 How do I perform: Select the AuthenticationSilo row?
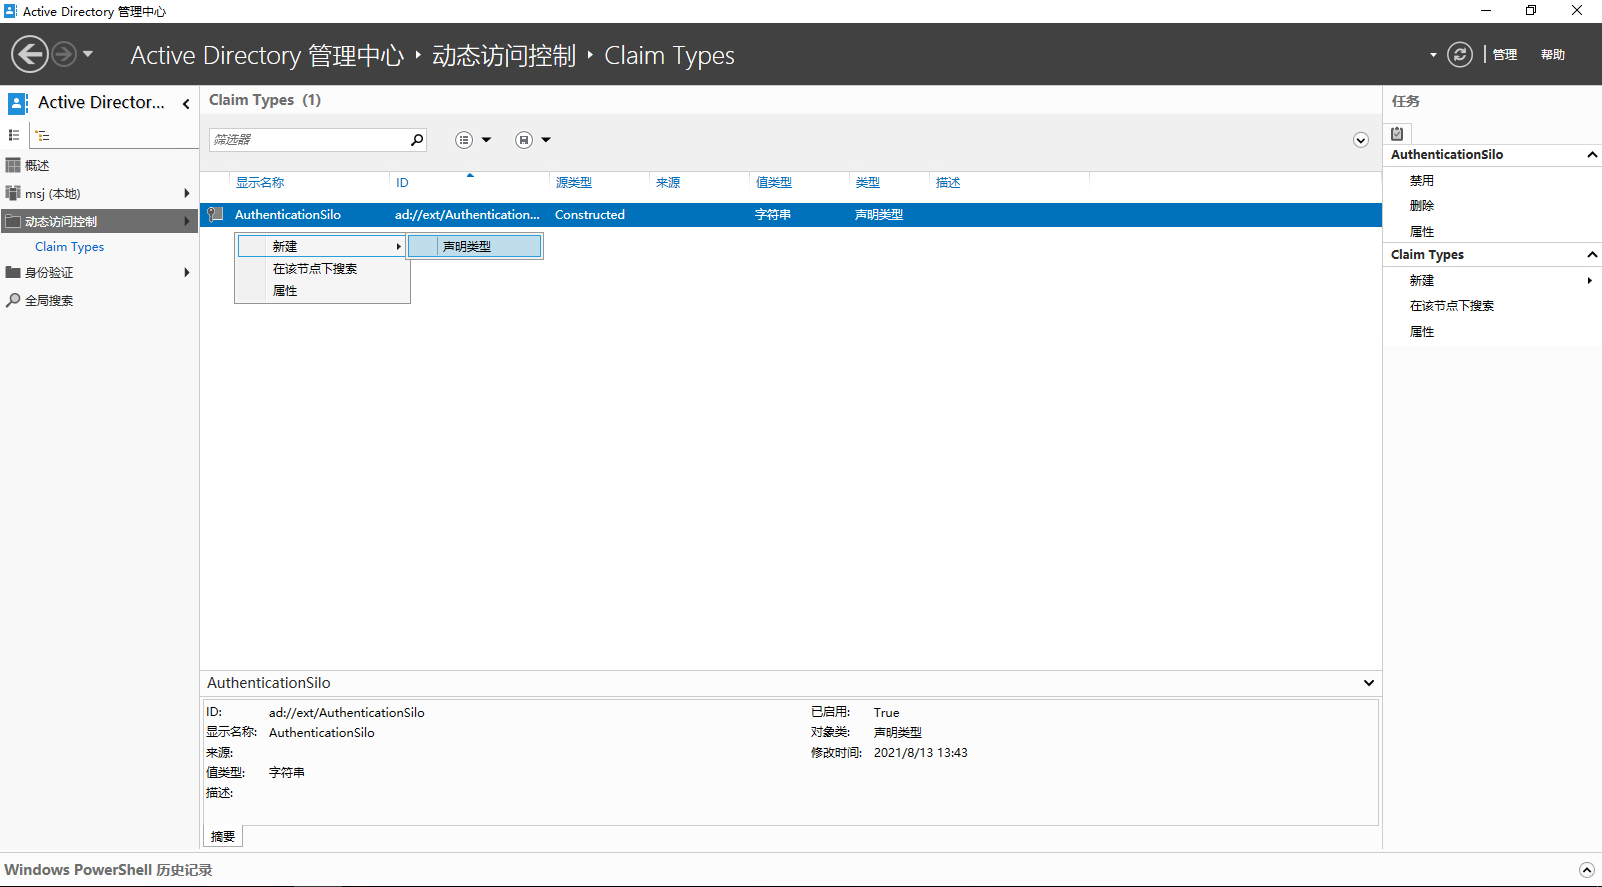tap(790, 215)
